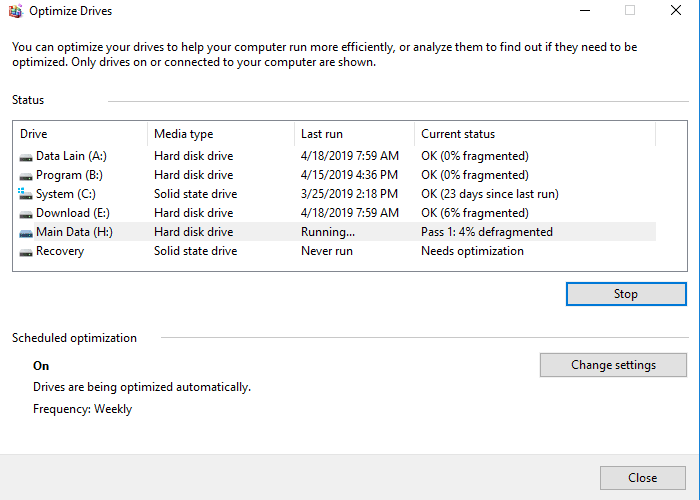Open Change settings for scheduled optimization
The width and height of the screenshot is (700, 500).
pos(613,365)
